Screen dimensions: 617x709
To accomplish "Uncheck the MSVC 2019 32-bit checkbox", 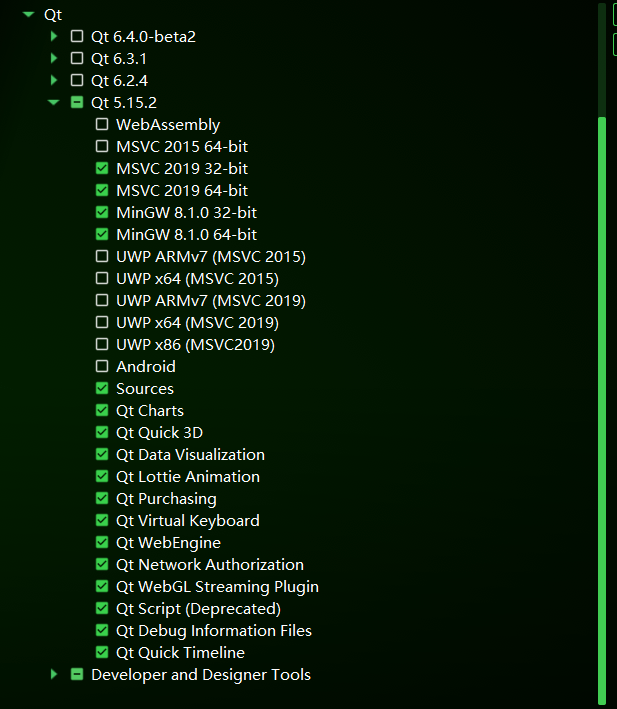I will [102, 168].
